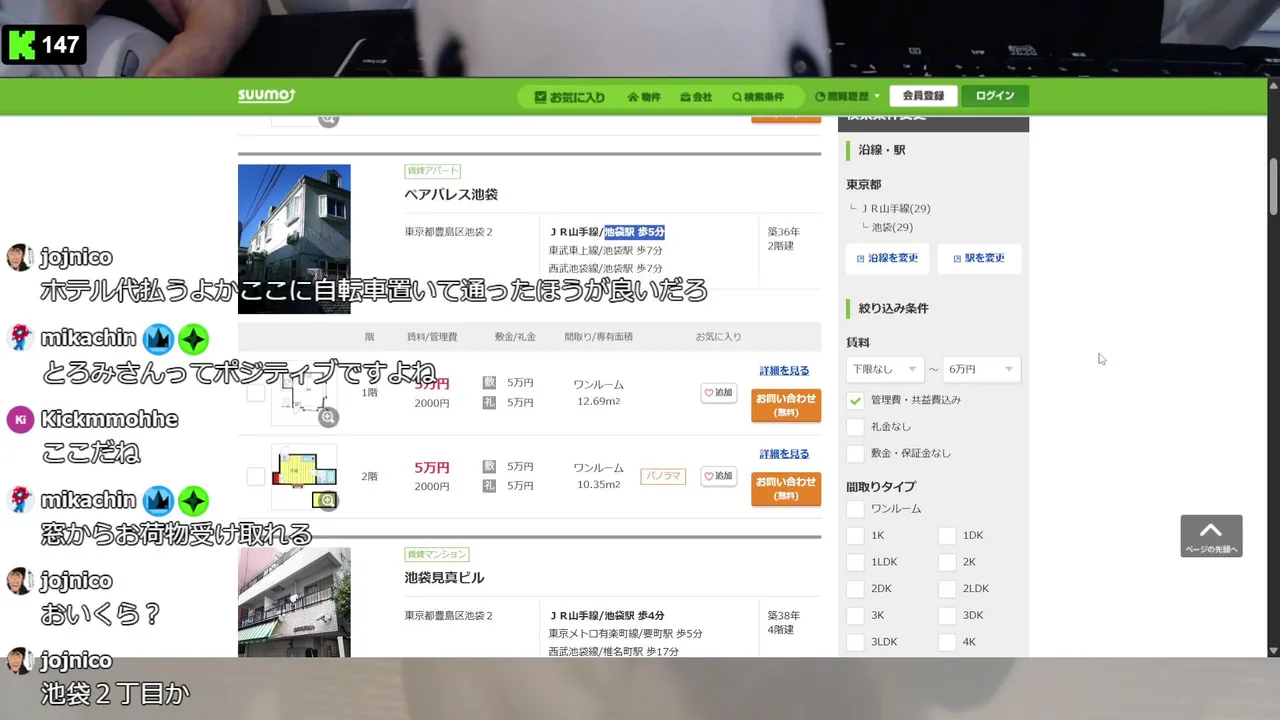Click 賃貸アパート tag label
1280x720 pixels.
click(433, 171)
